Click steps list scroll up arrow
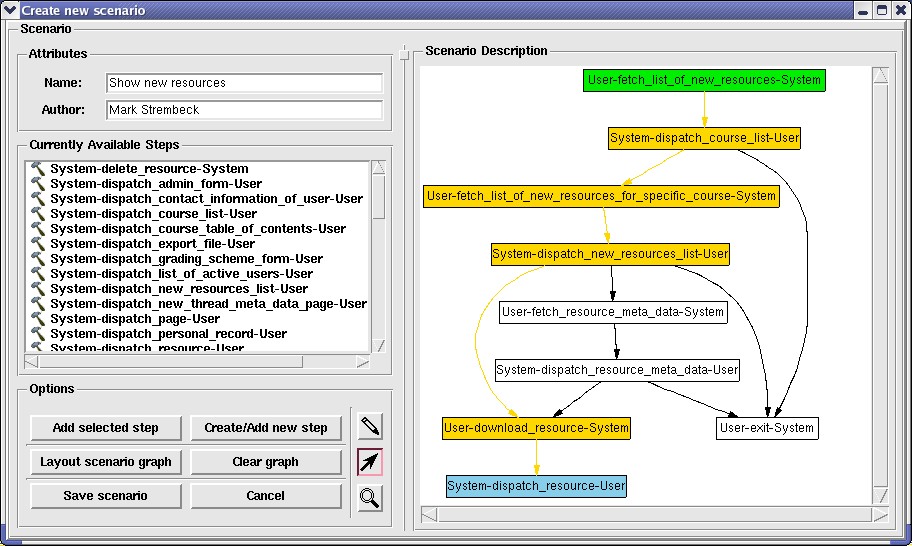This screenshot has width=912, height=546. pos(379,168)
